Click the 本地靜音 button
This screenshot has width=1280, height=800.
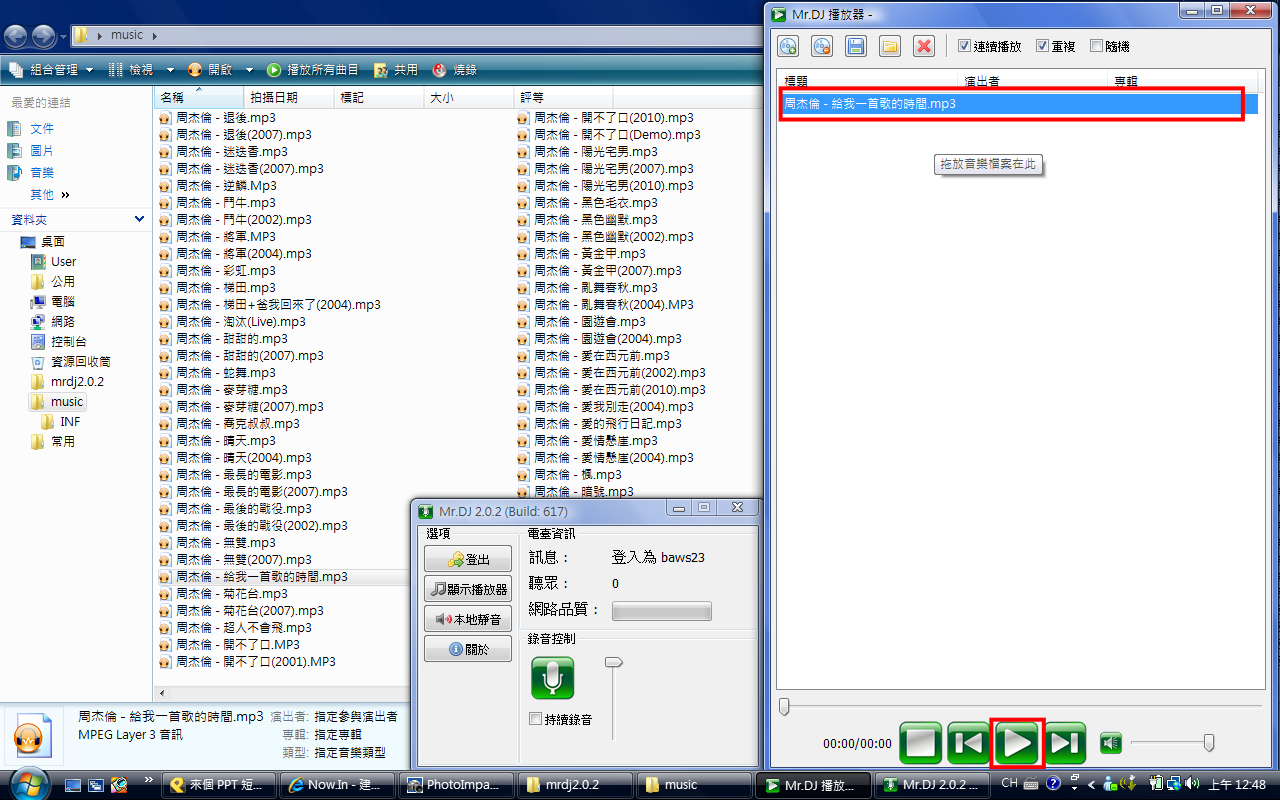coord(468,619)
